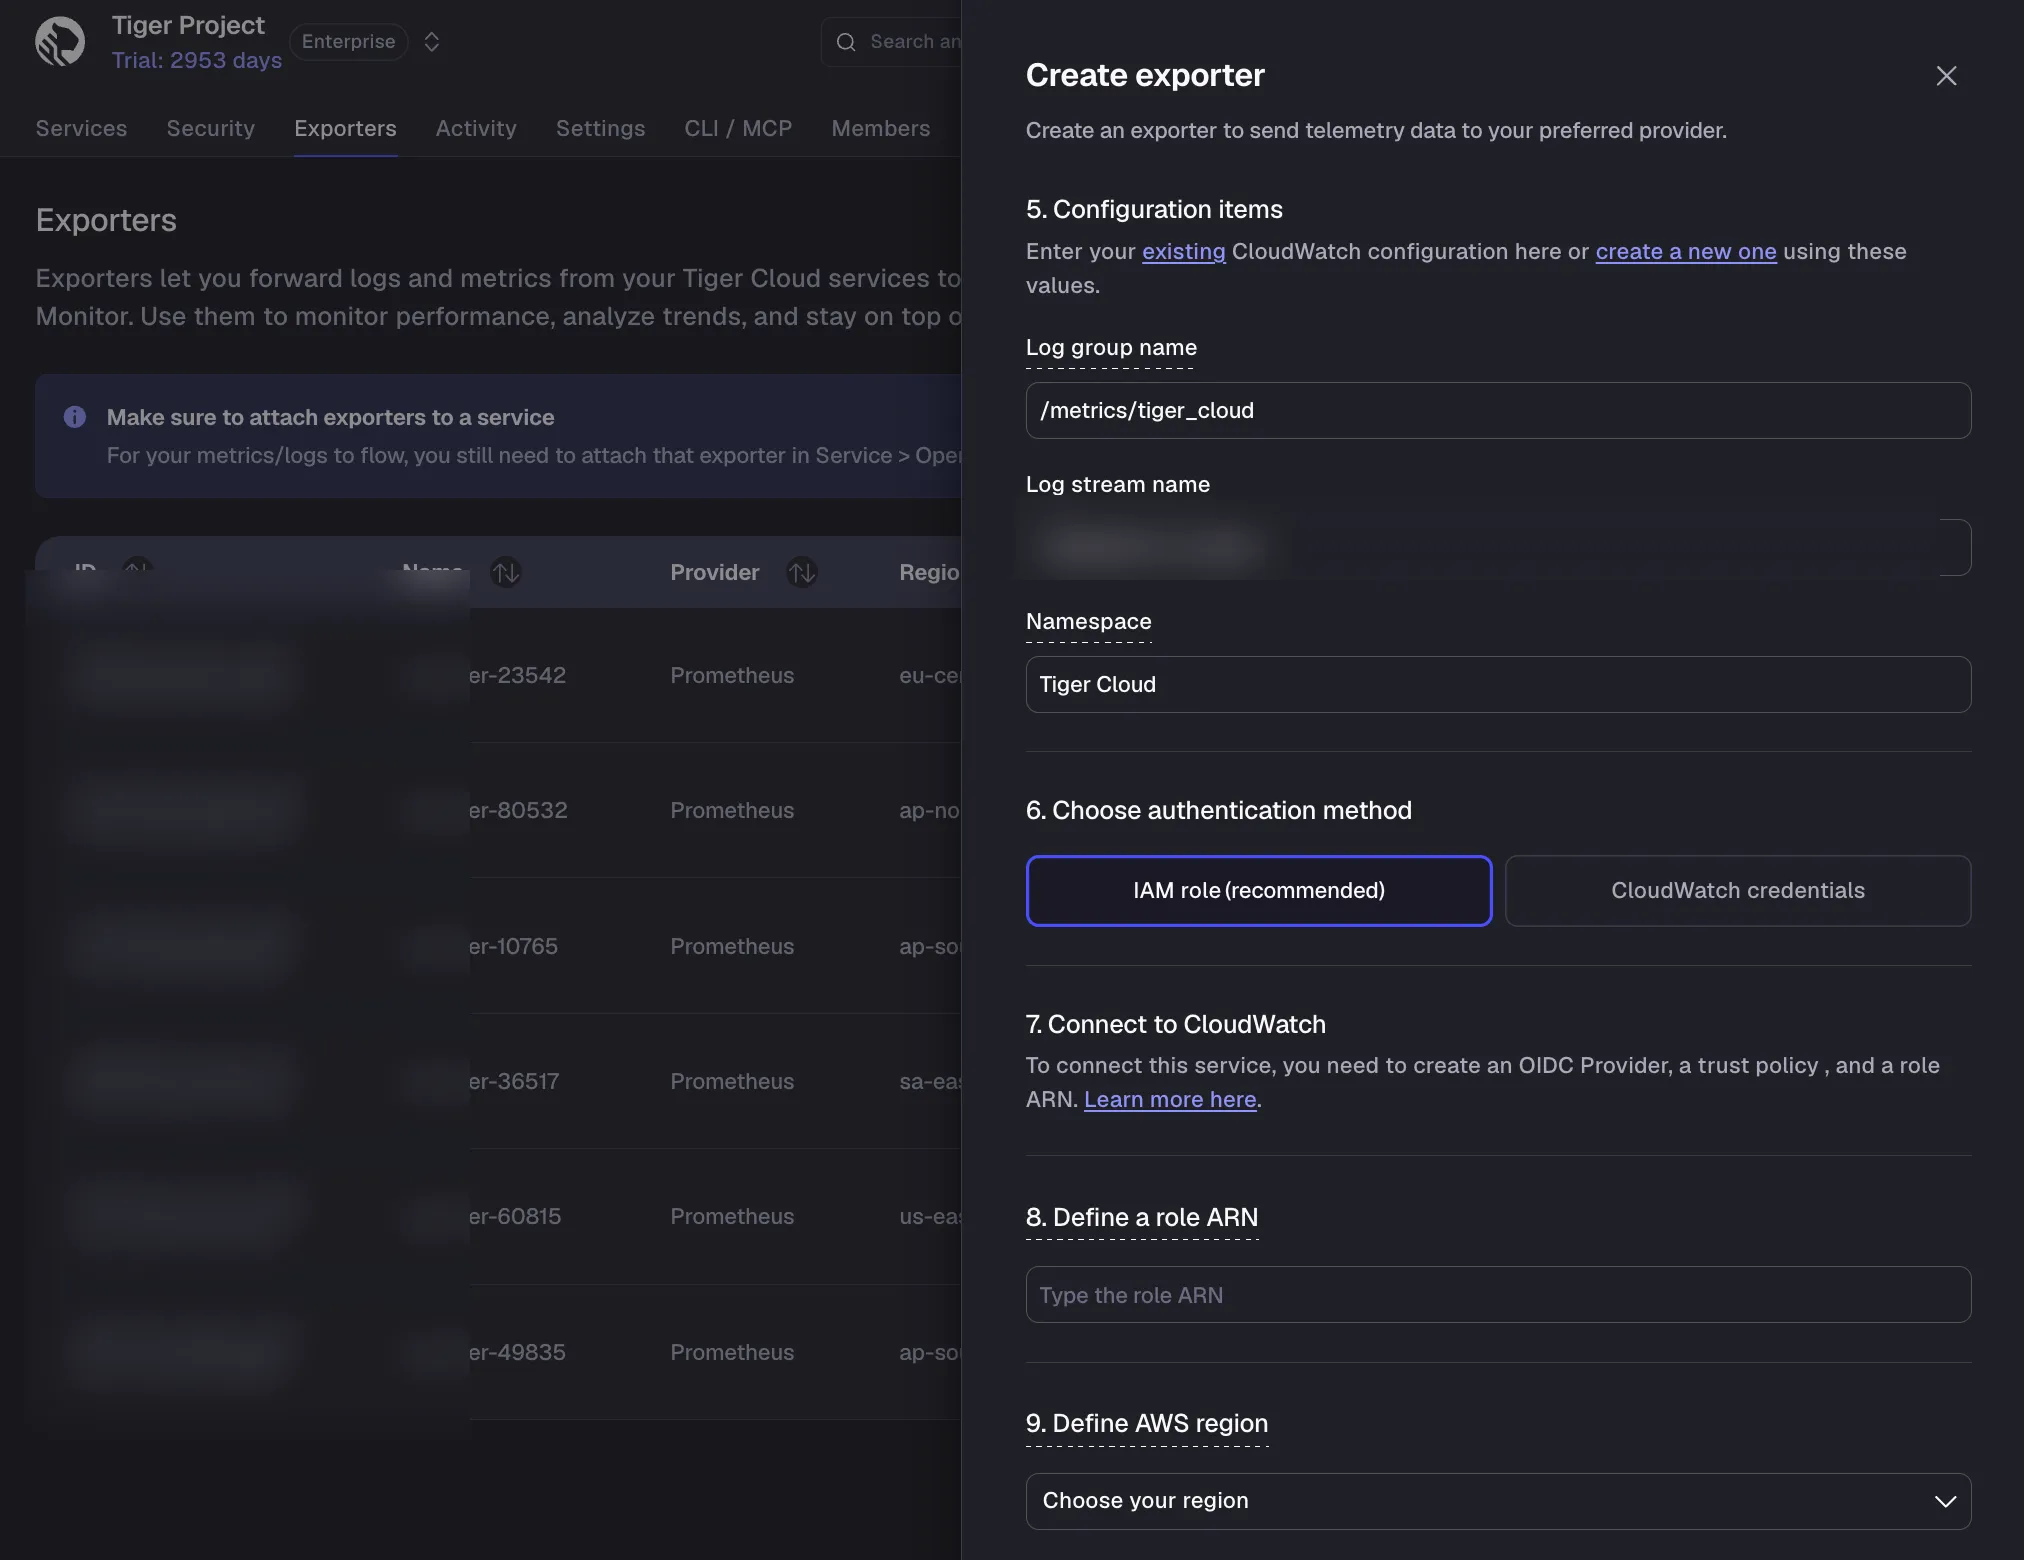Open the Security tab

click(x=211, y=128)
